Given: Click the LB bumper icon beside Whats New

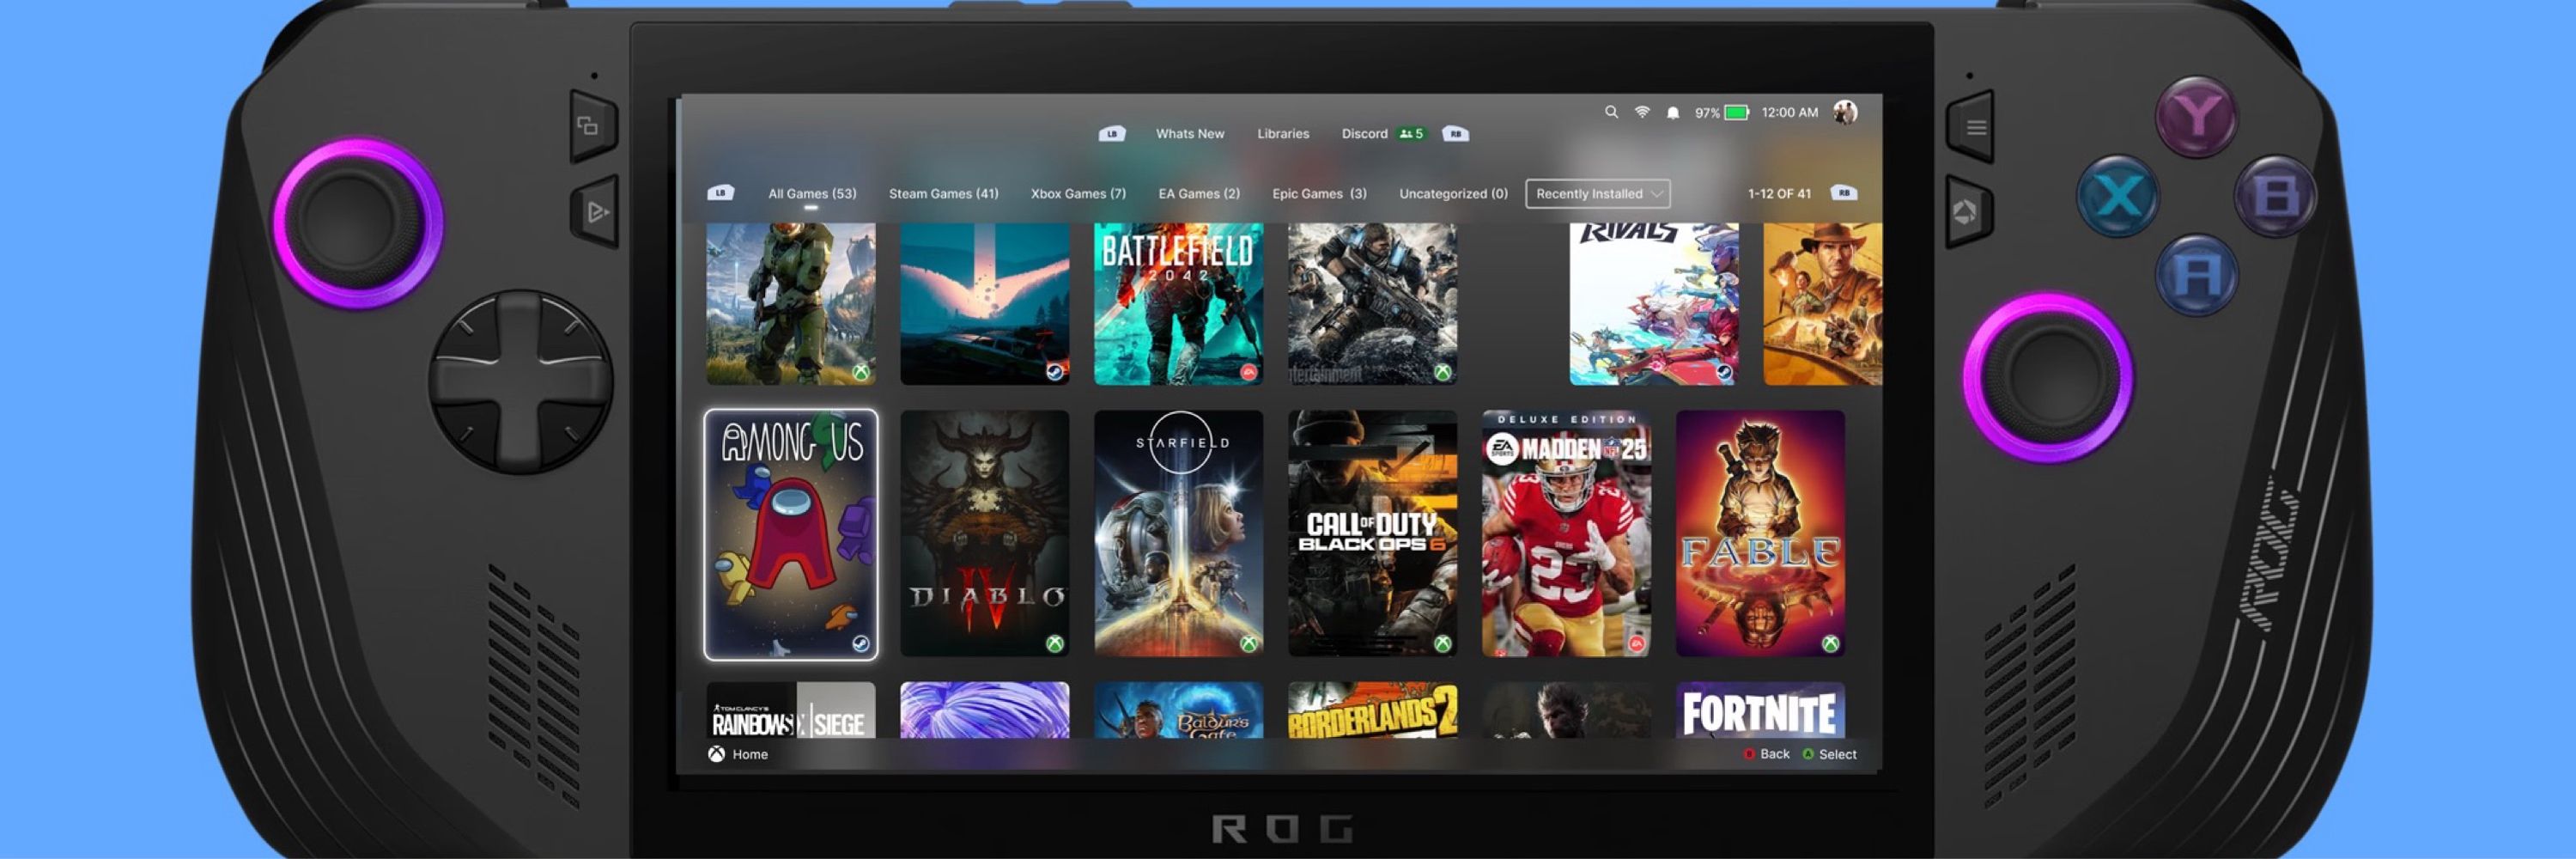Looking at the screenshot, I should click(1112, 134).
